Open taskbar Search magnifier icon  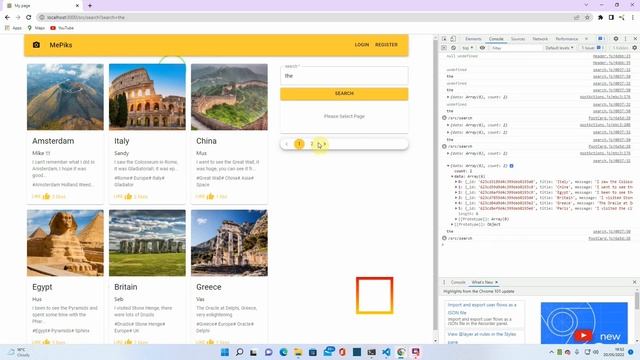(x=240, y=352)
